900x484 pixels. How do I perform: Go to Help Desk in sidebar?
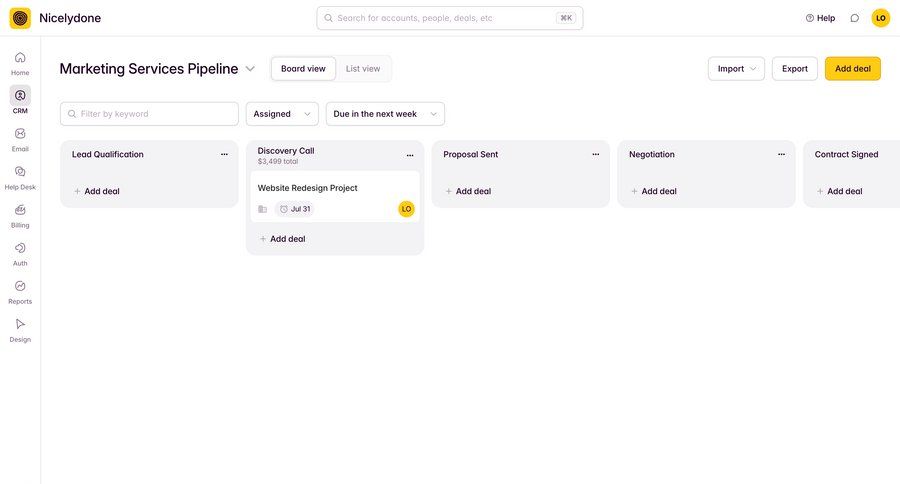(20, 177)
